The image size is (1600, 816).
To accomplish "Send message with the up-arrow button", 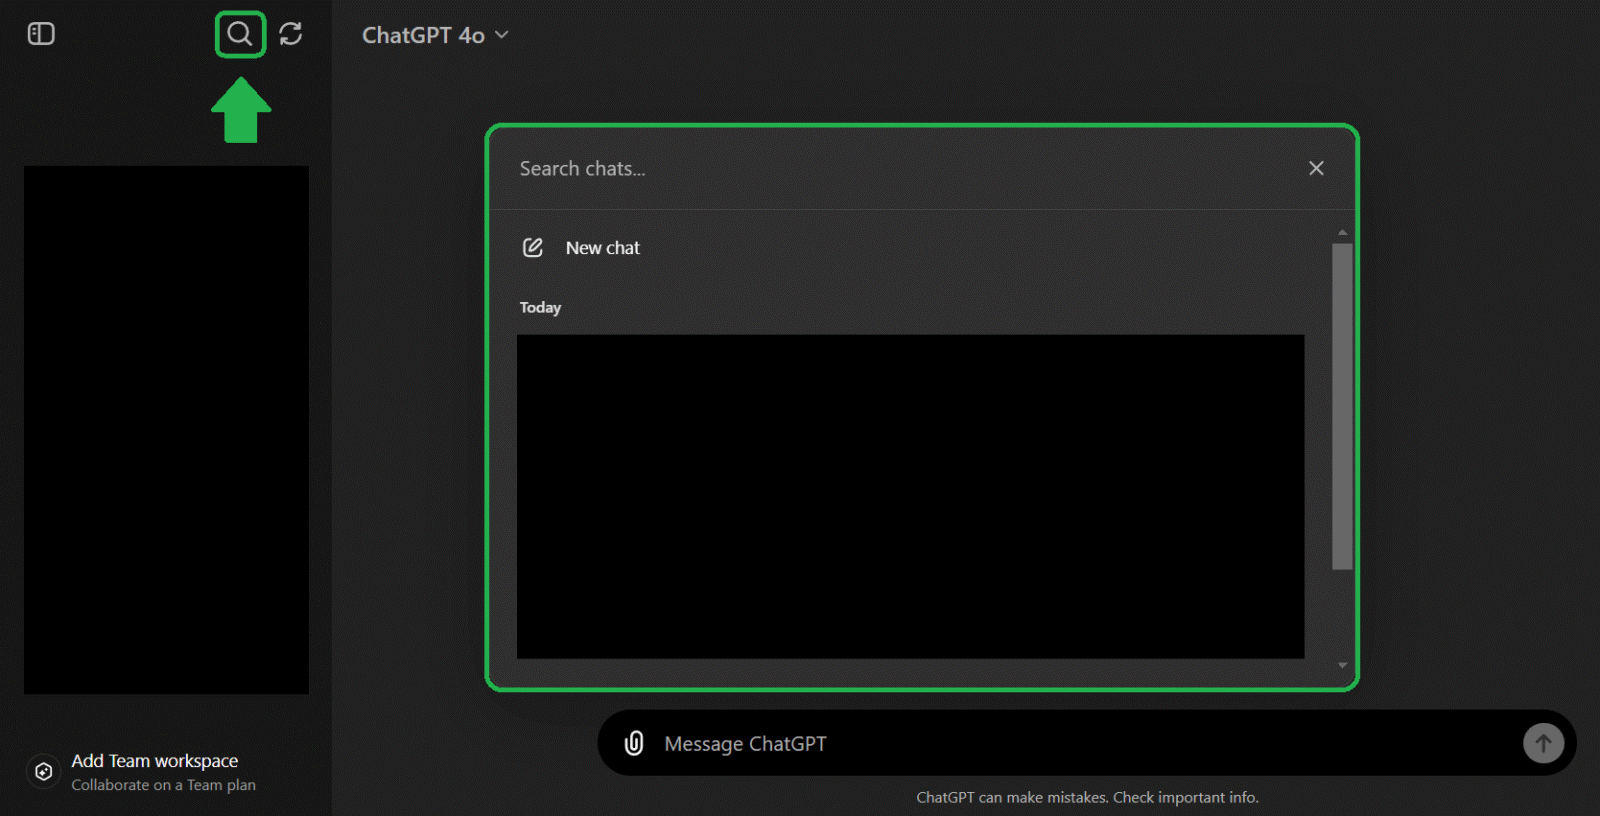I will point(1543,743).
